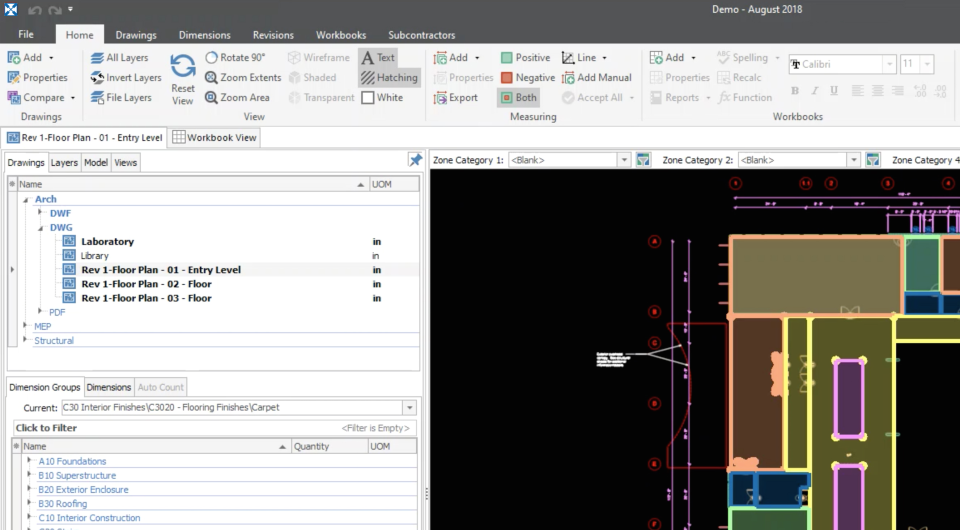The width and height of the screenshot is (960, 530).
Task: Select Laboratory drawing in the tree
Action: [x=107, y=242]
